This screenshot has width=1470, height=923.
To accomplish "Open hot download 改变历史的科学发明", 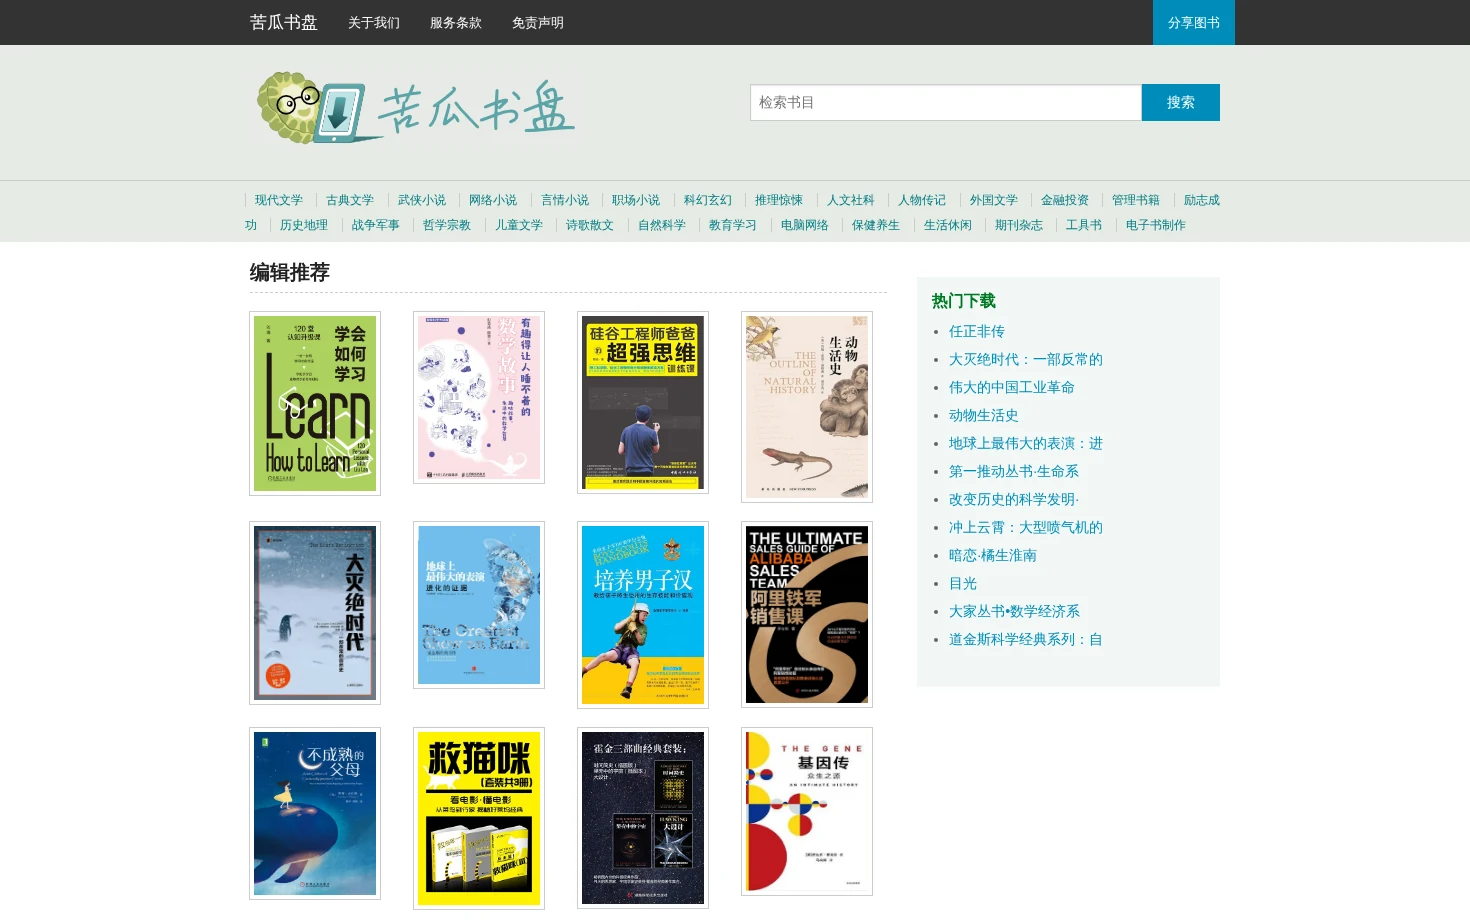I will (1014, 499).
